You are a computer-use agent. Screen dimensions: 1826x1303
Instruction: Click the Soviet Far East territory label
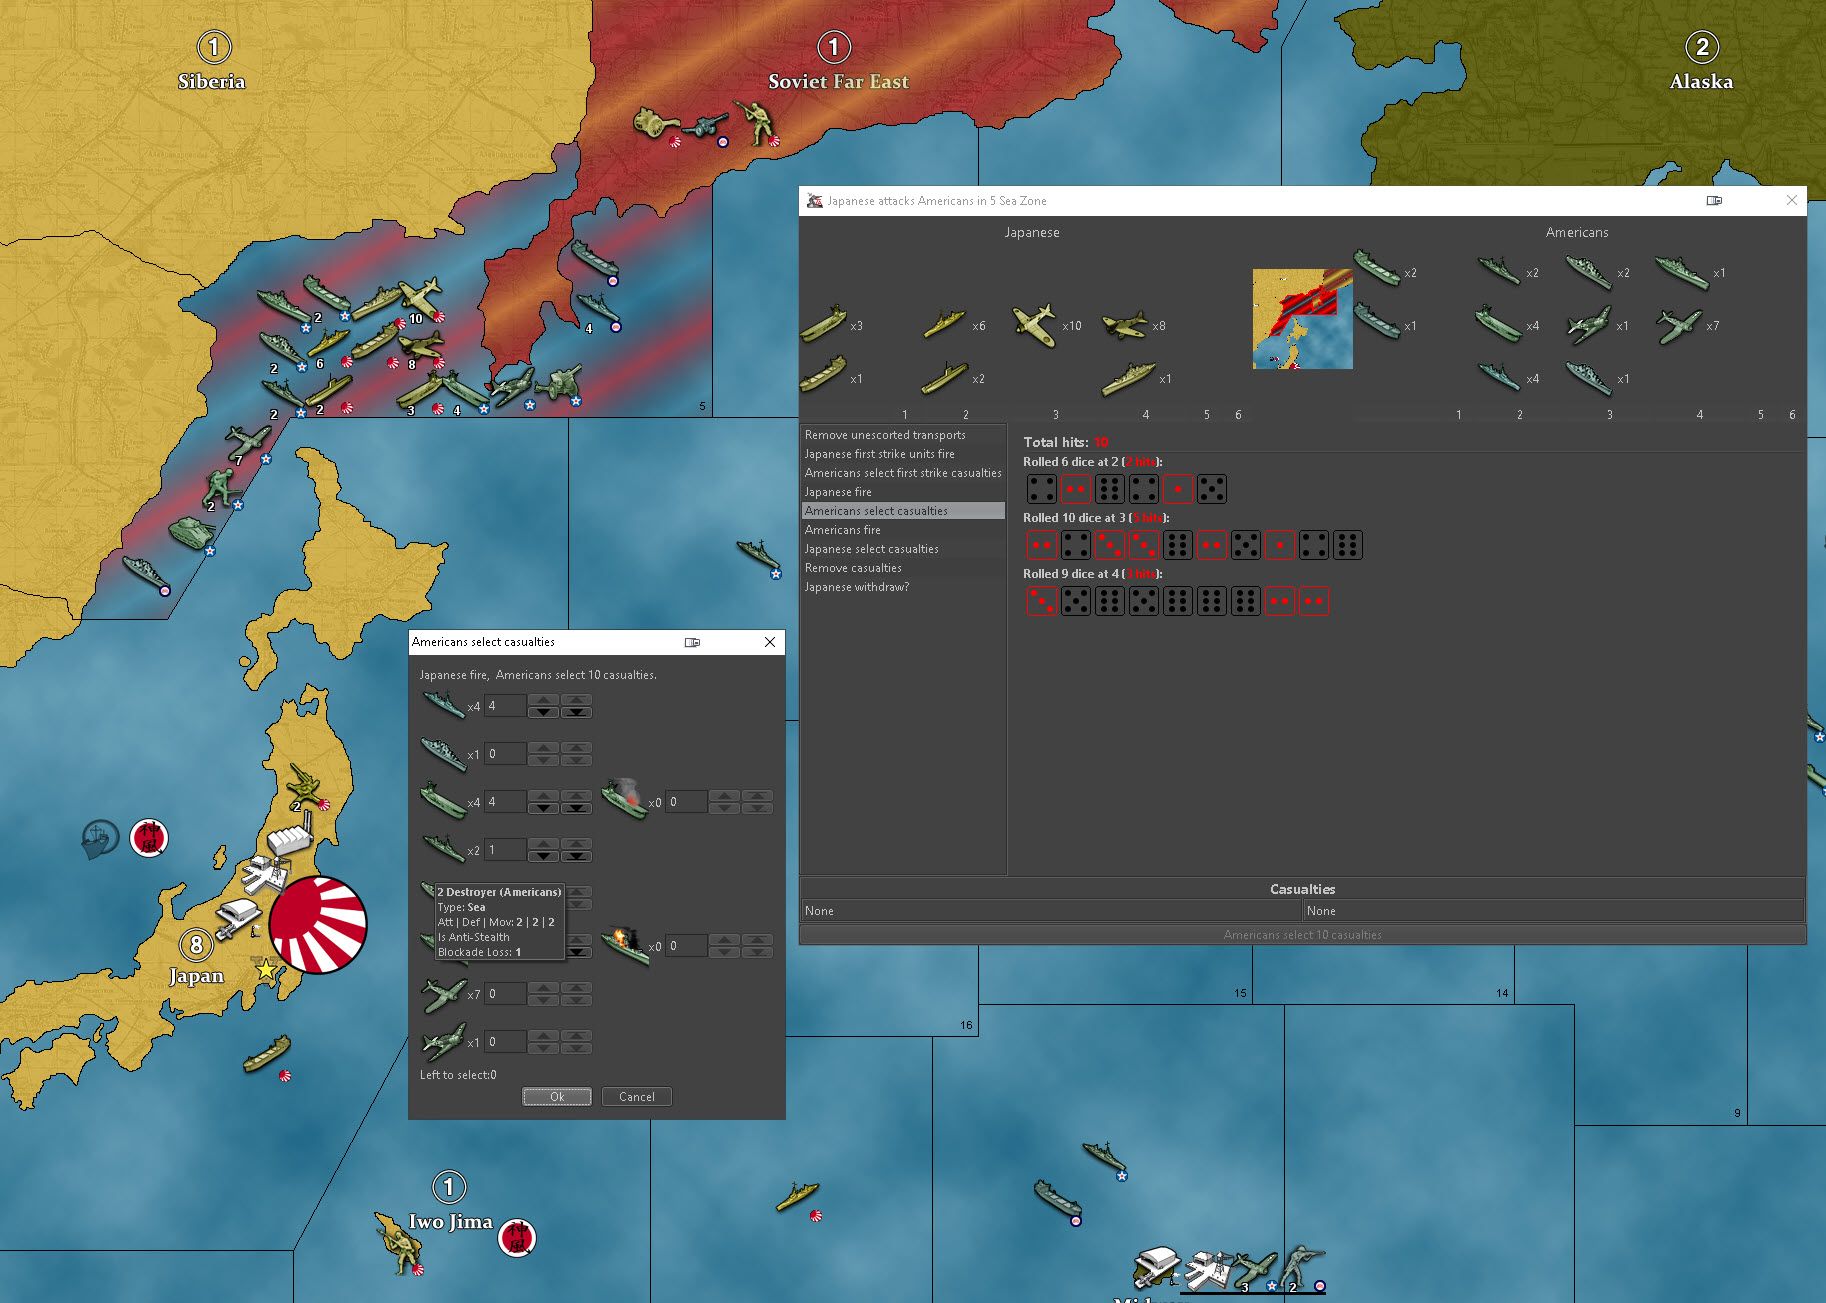(x=838, y=81)
